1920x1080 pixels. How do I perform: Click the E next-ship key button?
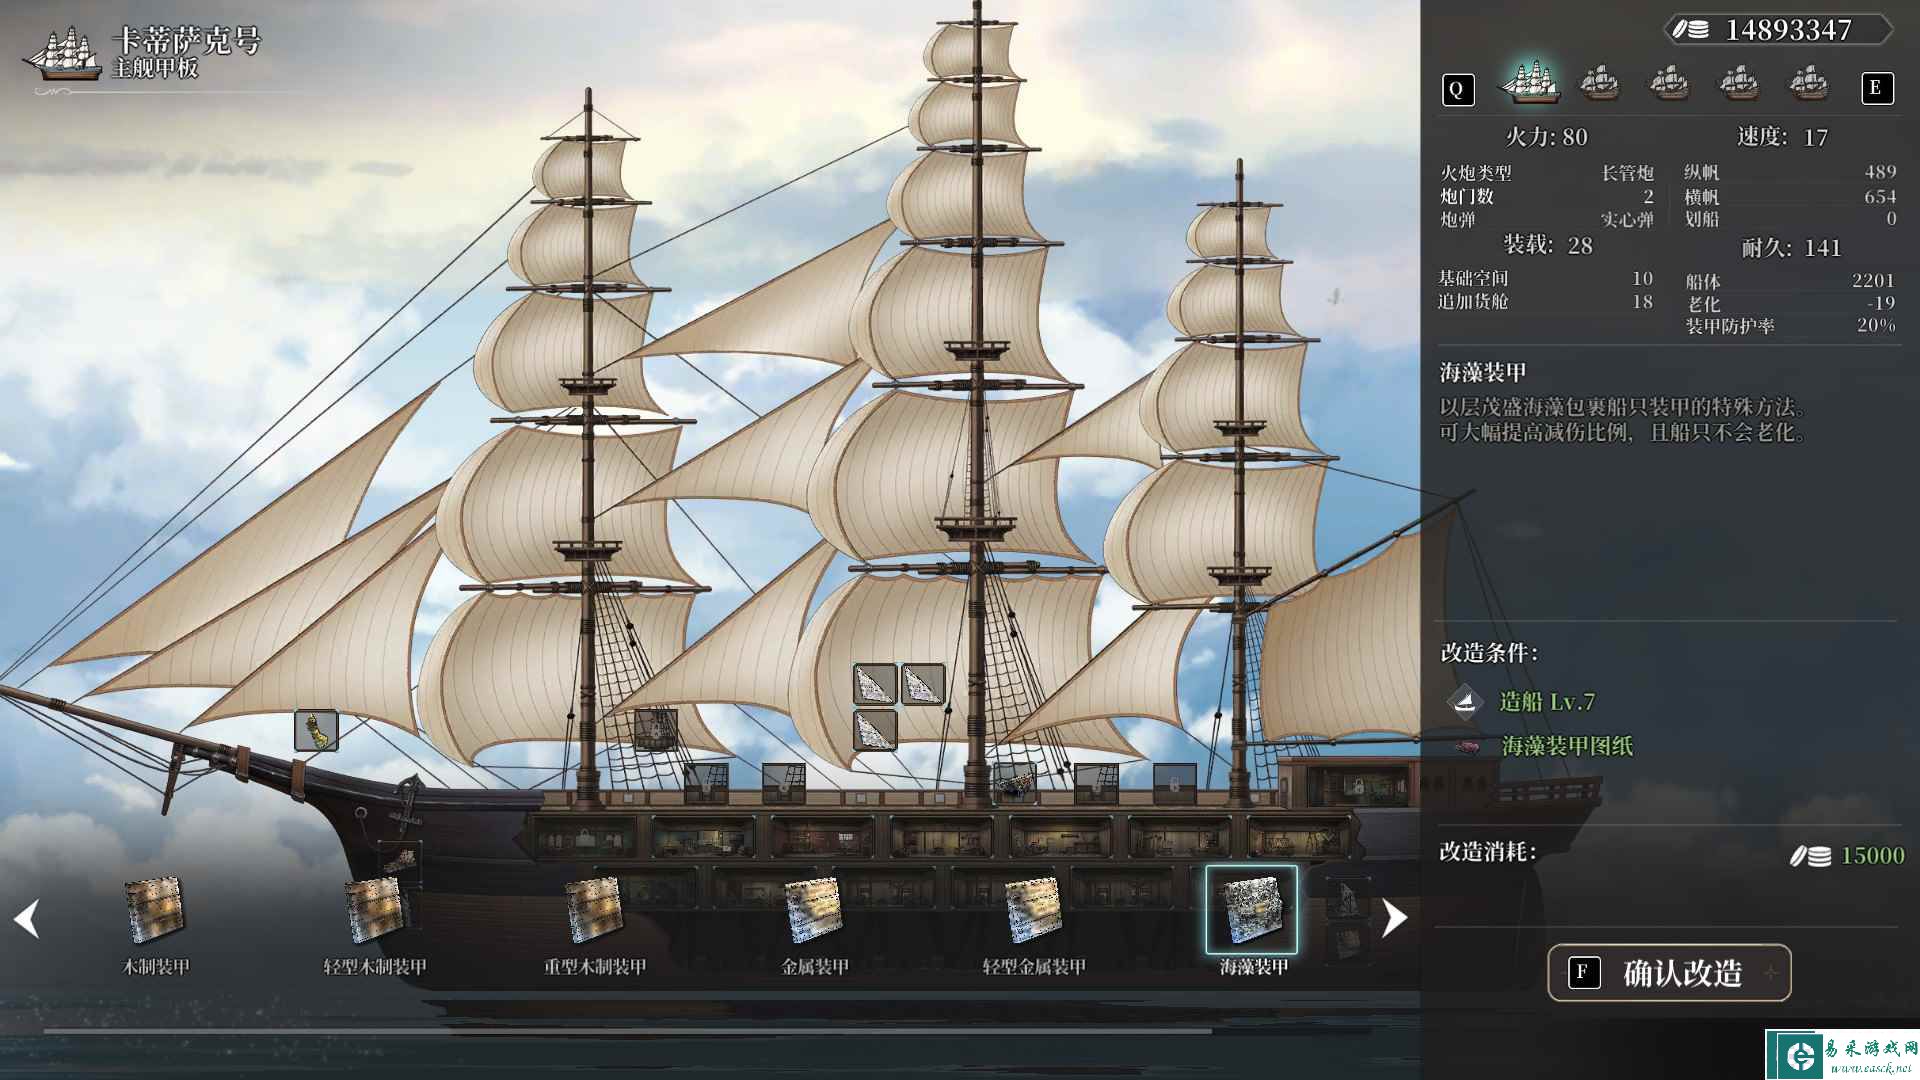(1876, 88)
